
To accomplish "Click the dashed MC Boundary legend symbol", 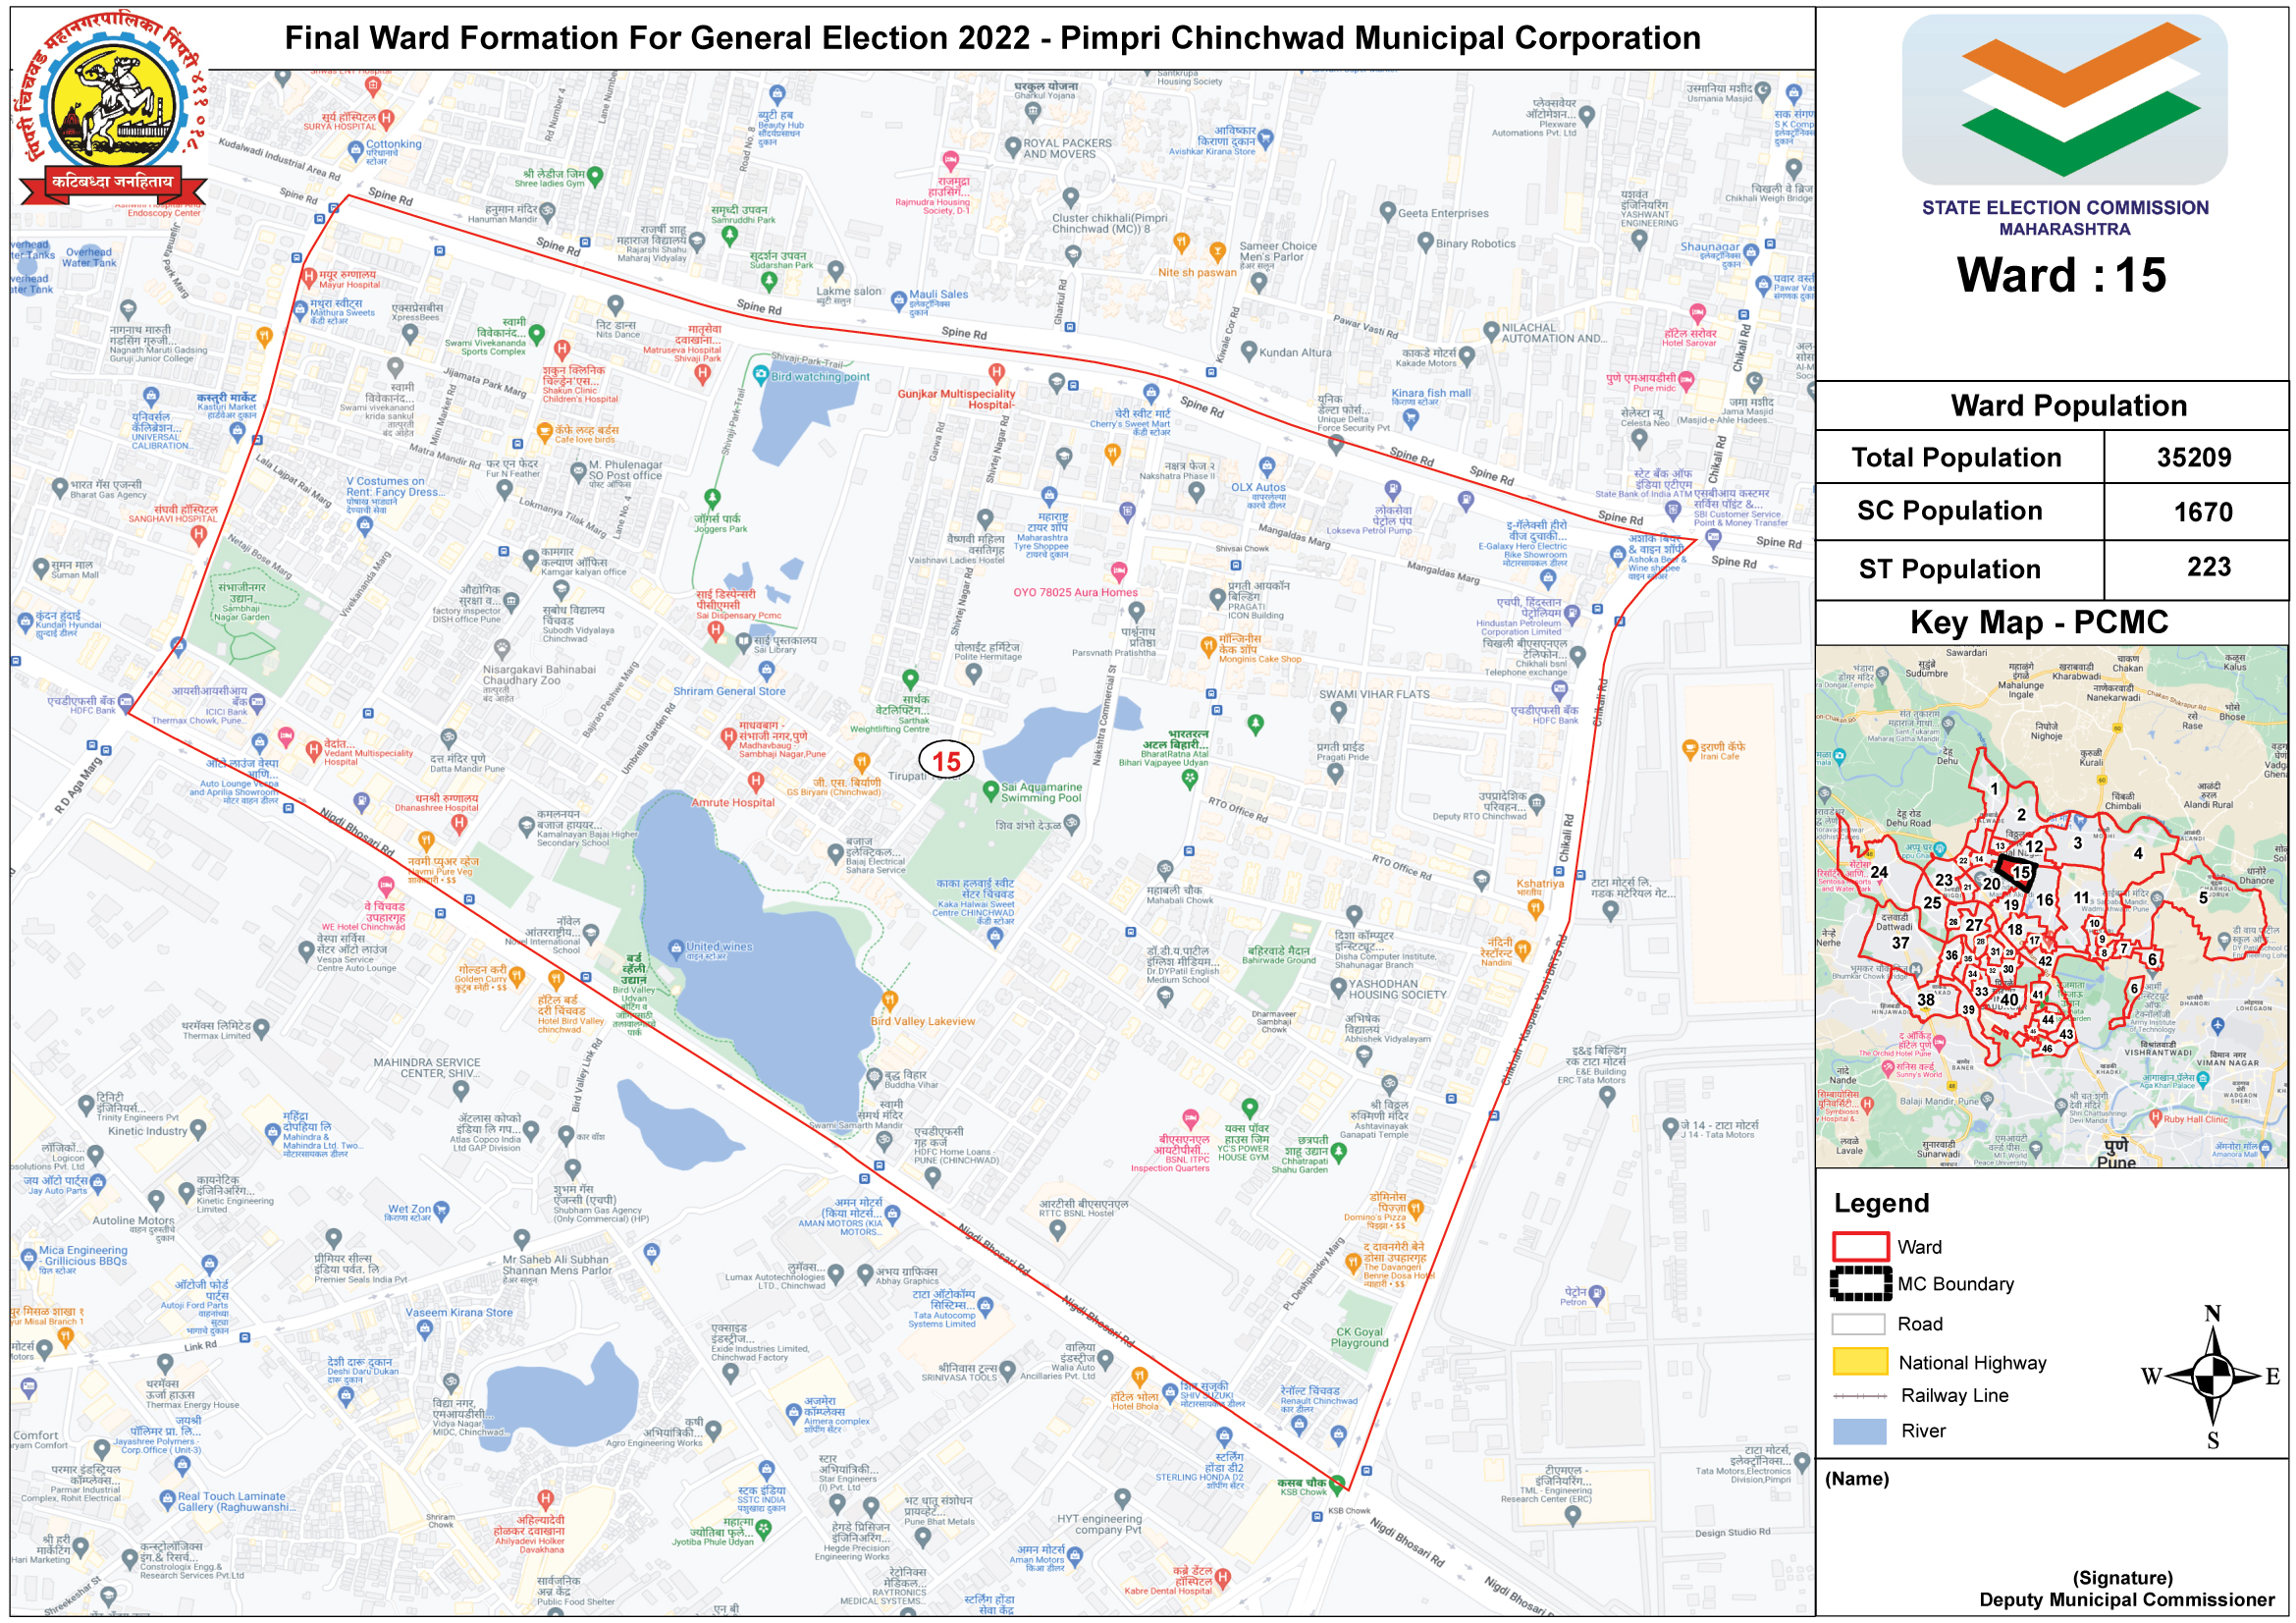I will pos(1860,1284).
